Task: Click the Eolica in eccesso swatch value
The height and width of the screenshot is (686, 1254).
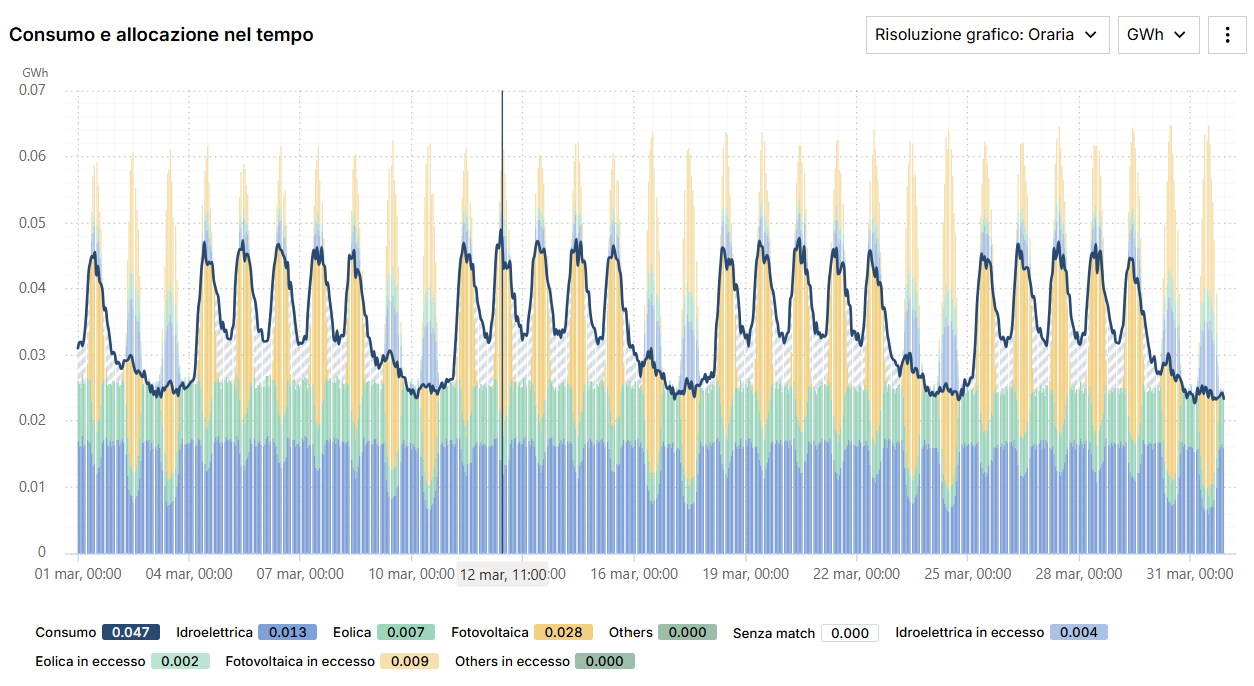Action: click(180, 661)
